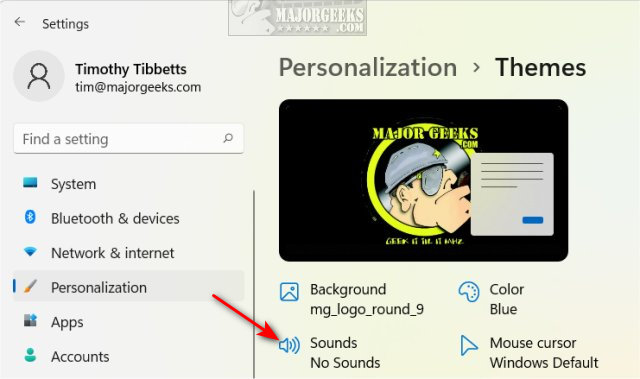Open the Background picture icon

289,292
